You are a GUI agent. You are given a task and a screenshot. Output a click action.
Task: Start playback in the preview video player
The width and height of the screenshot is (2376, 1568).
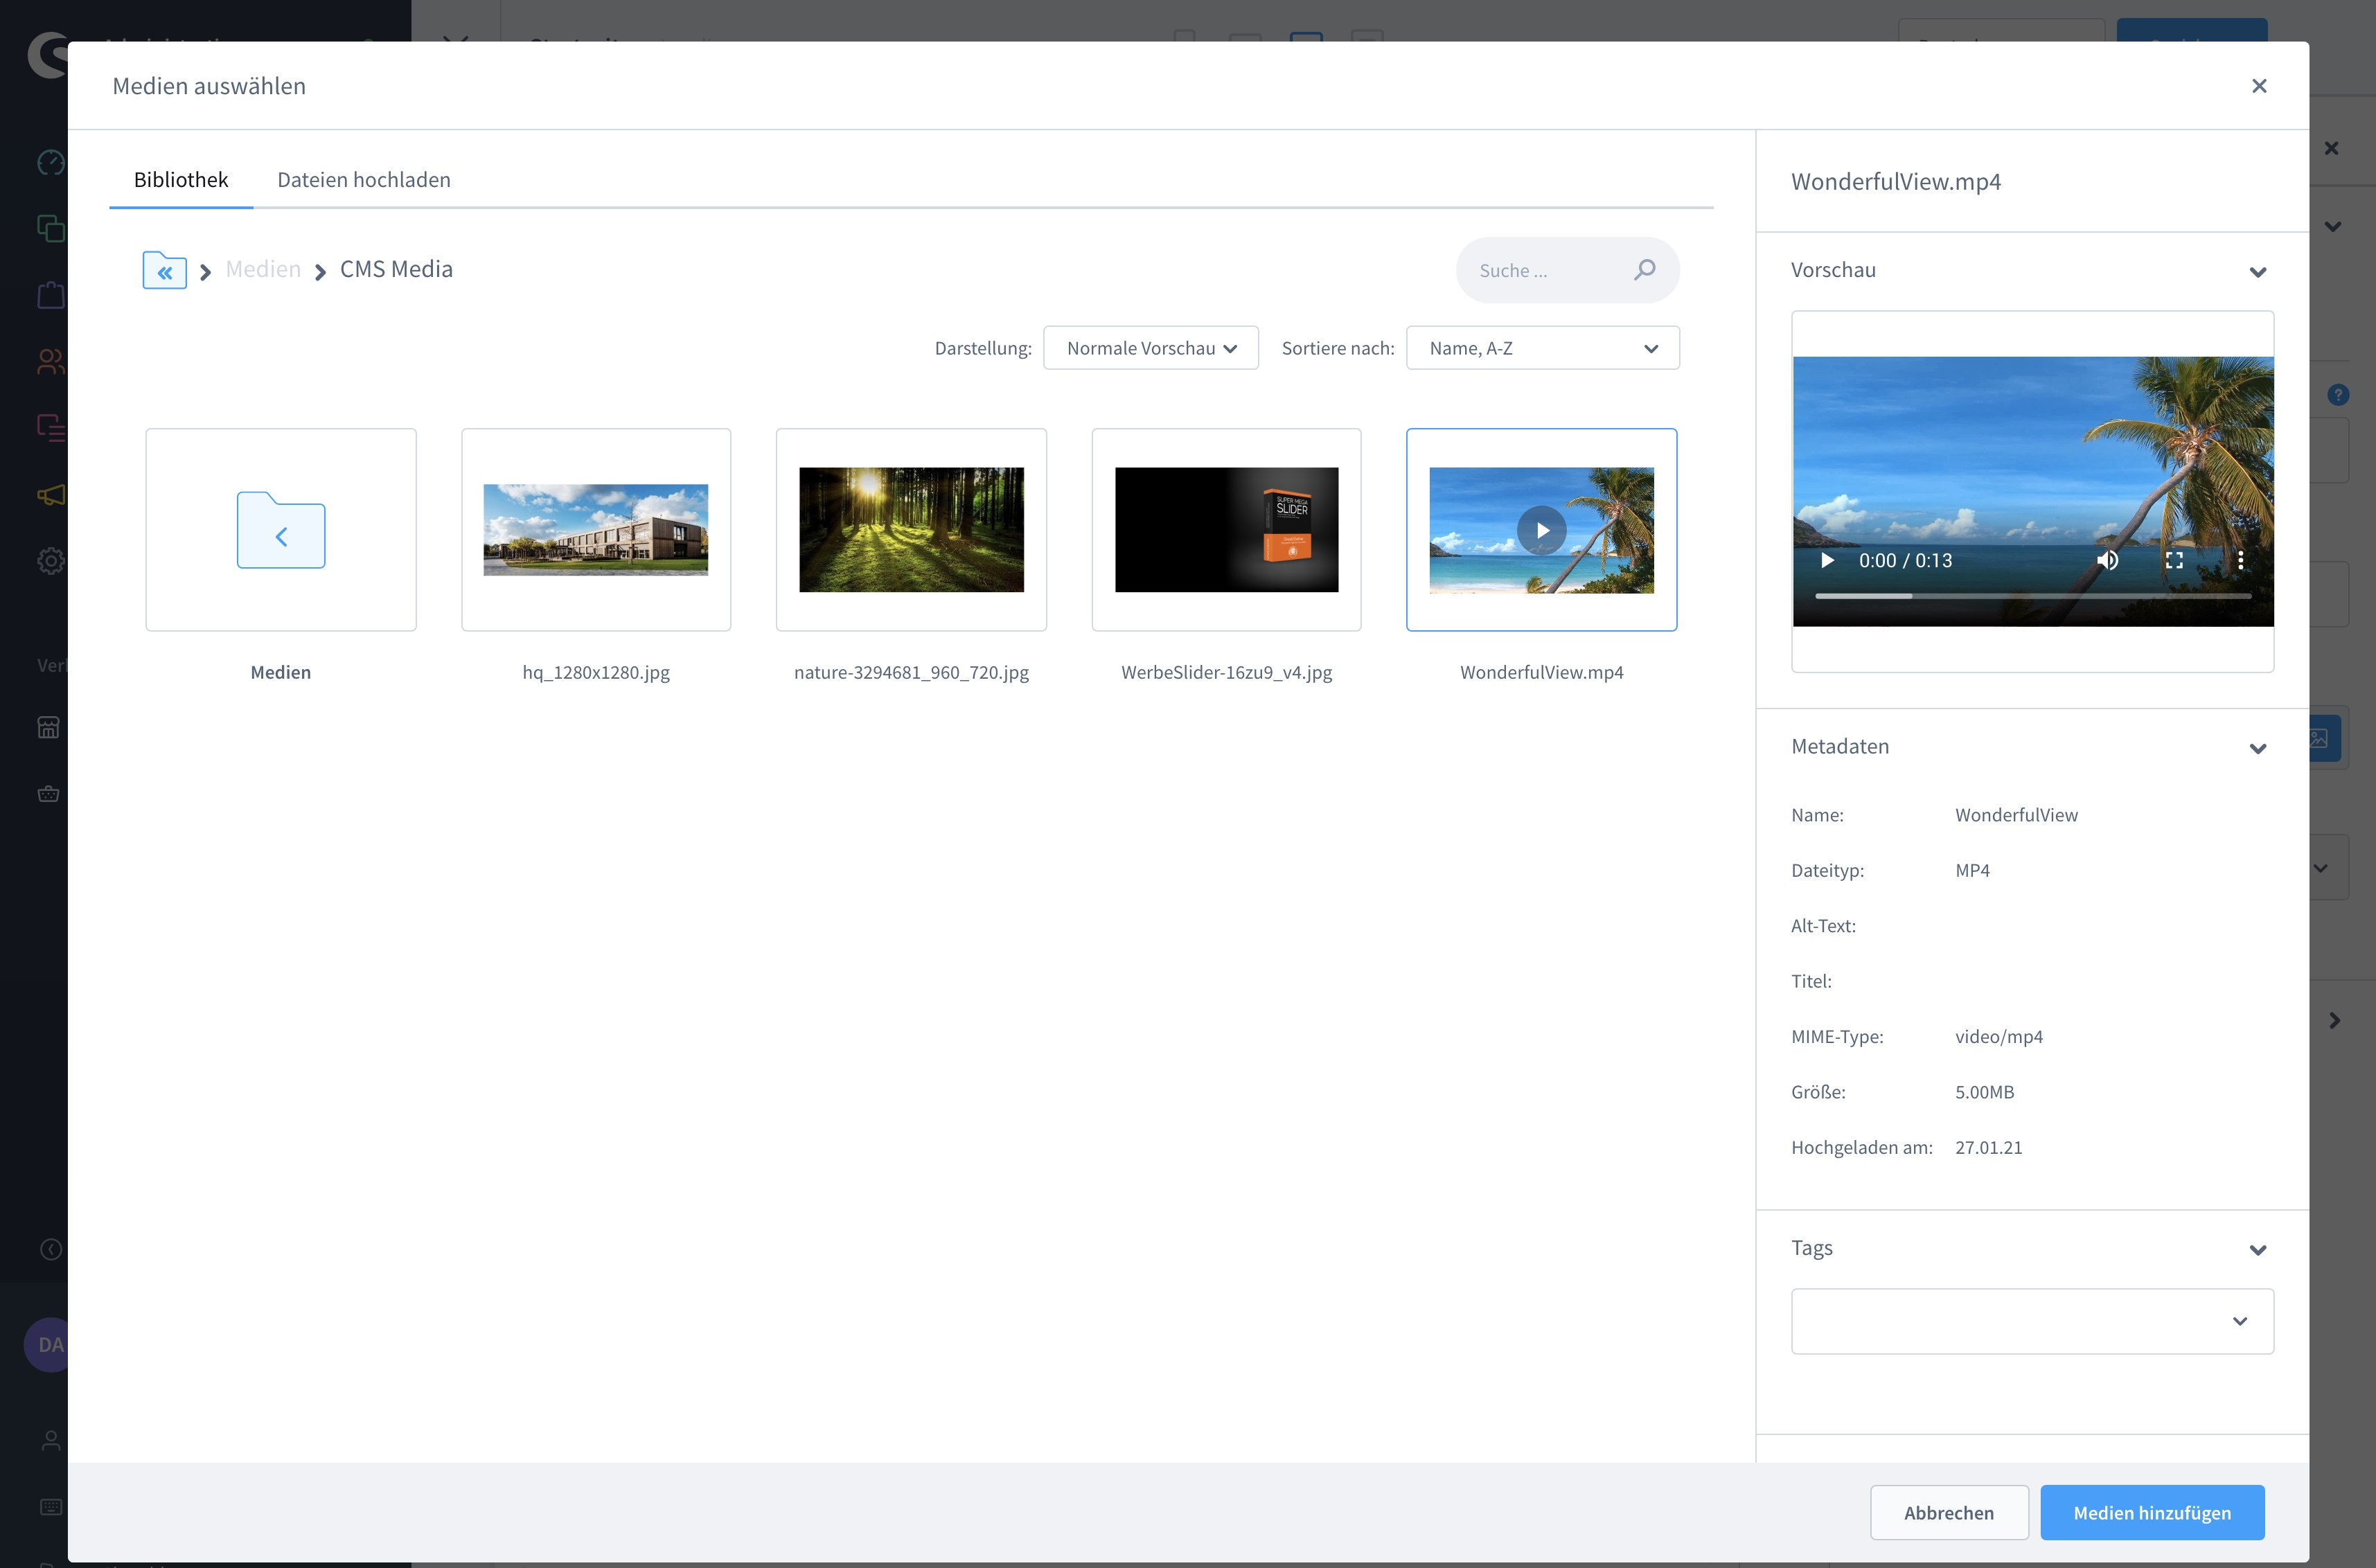point(1827,560)
